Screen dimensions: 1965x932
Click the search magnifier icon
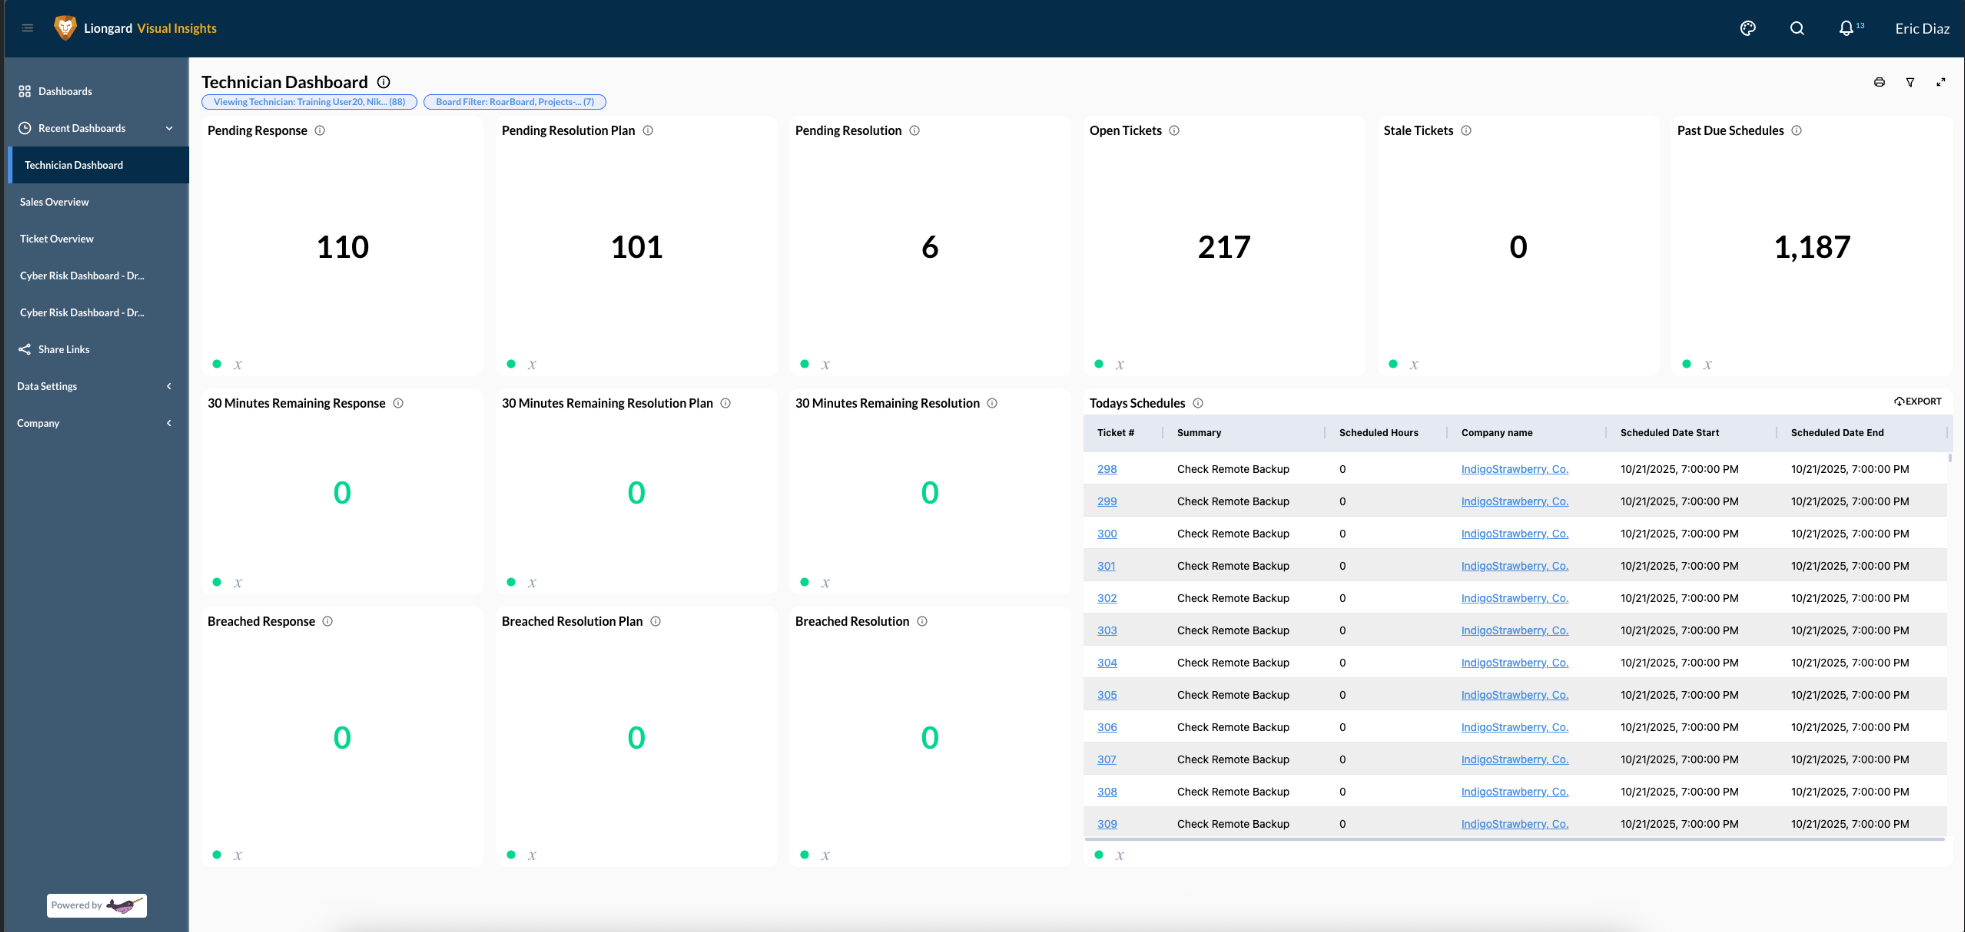click(x=1797, y=28)
